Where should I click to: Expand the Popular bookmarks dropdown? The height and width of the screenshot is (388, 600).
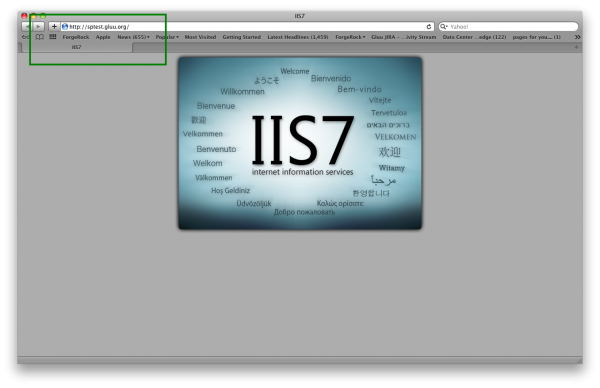click(167, 37)
